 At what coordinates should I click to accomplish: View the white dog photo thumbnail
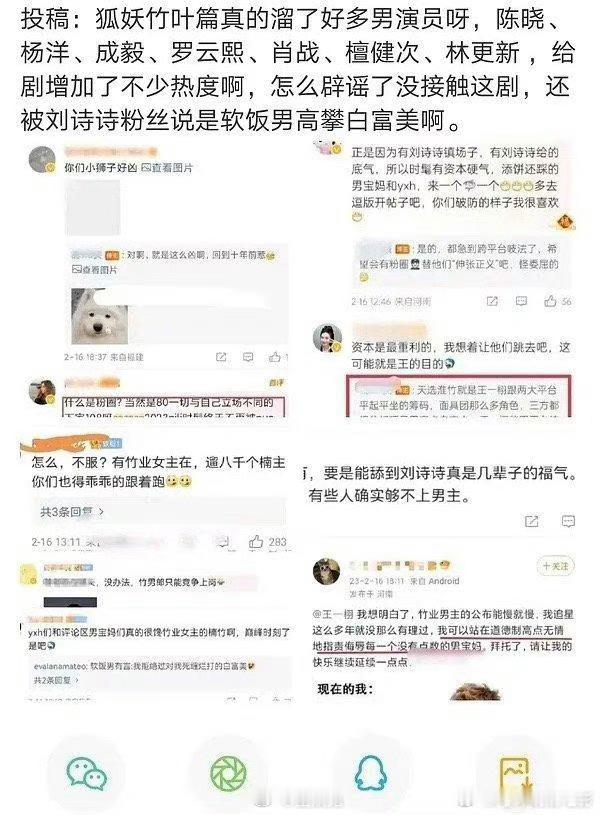(100, 316)
